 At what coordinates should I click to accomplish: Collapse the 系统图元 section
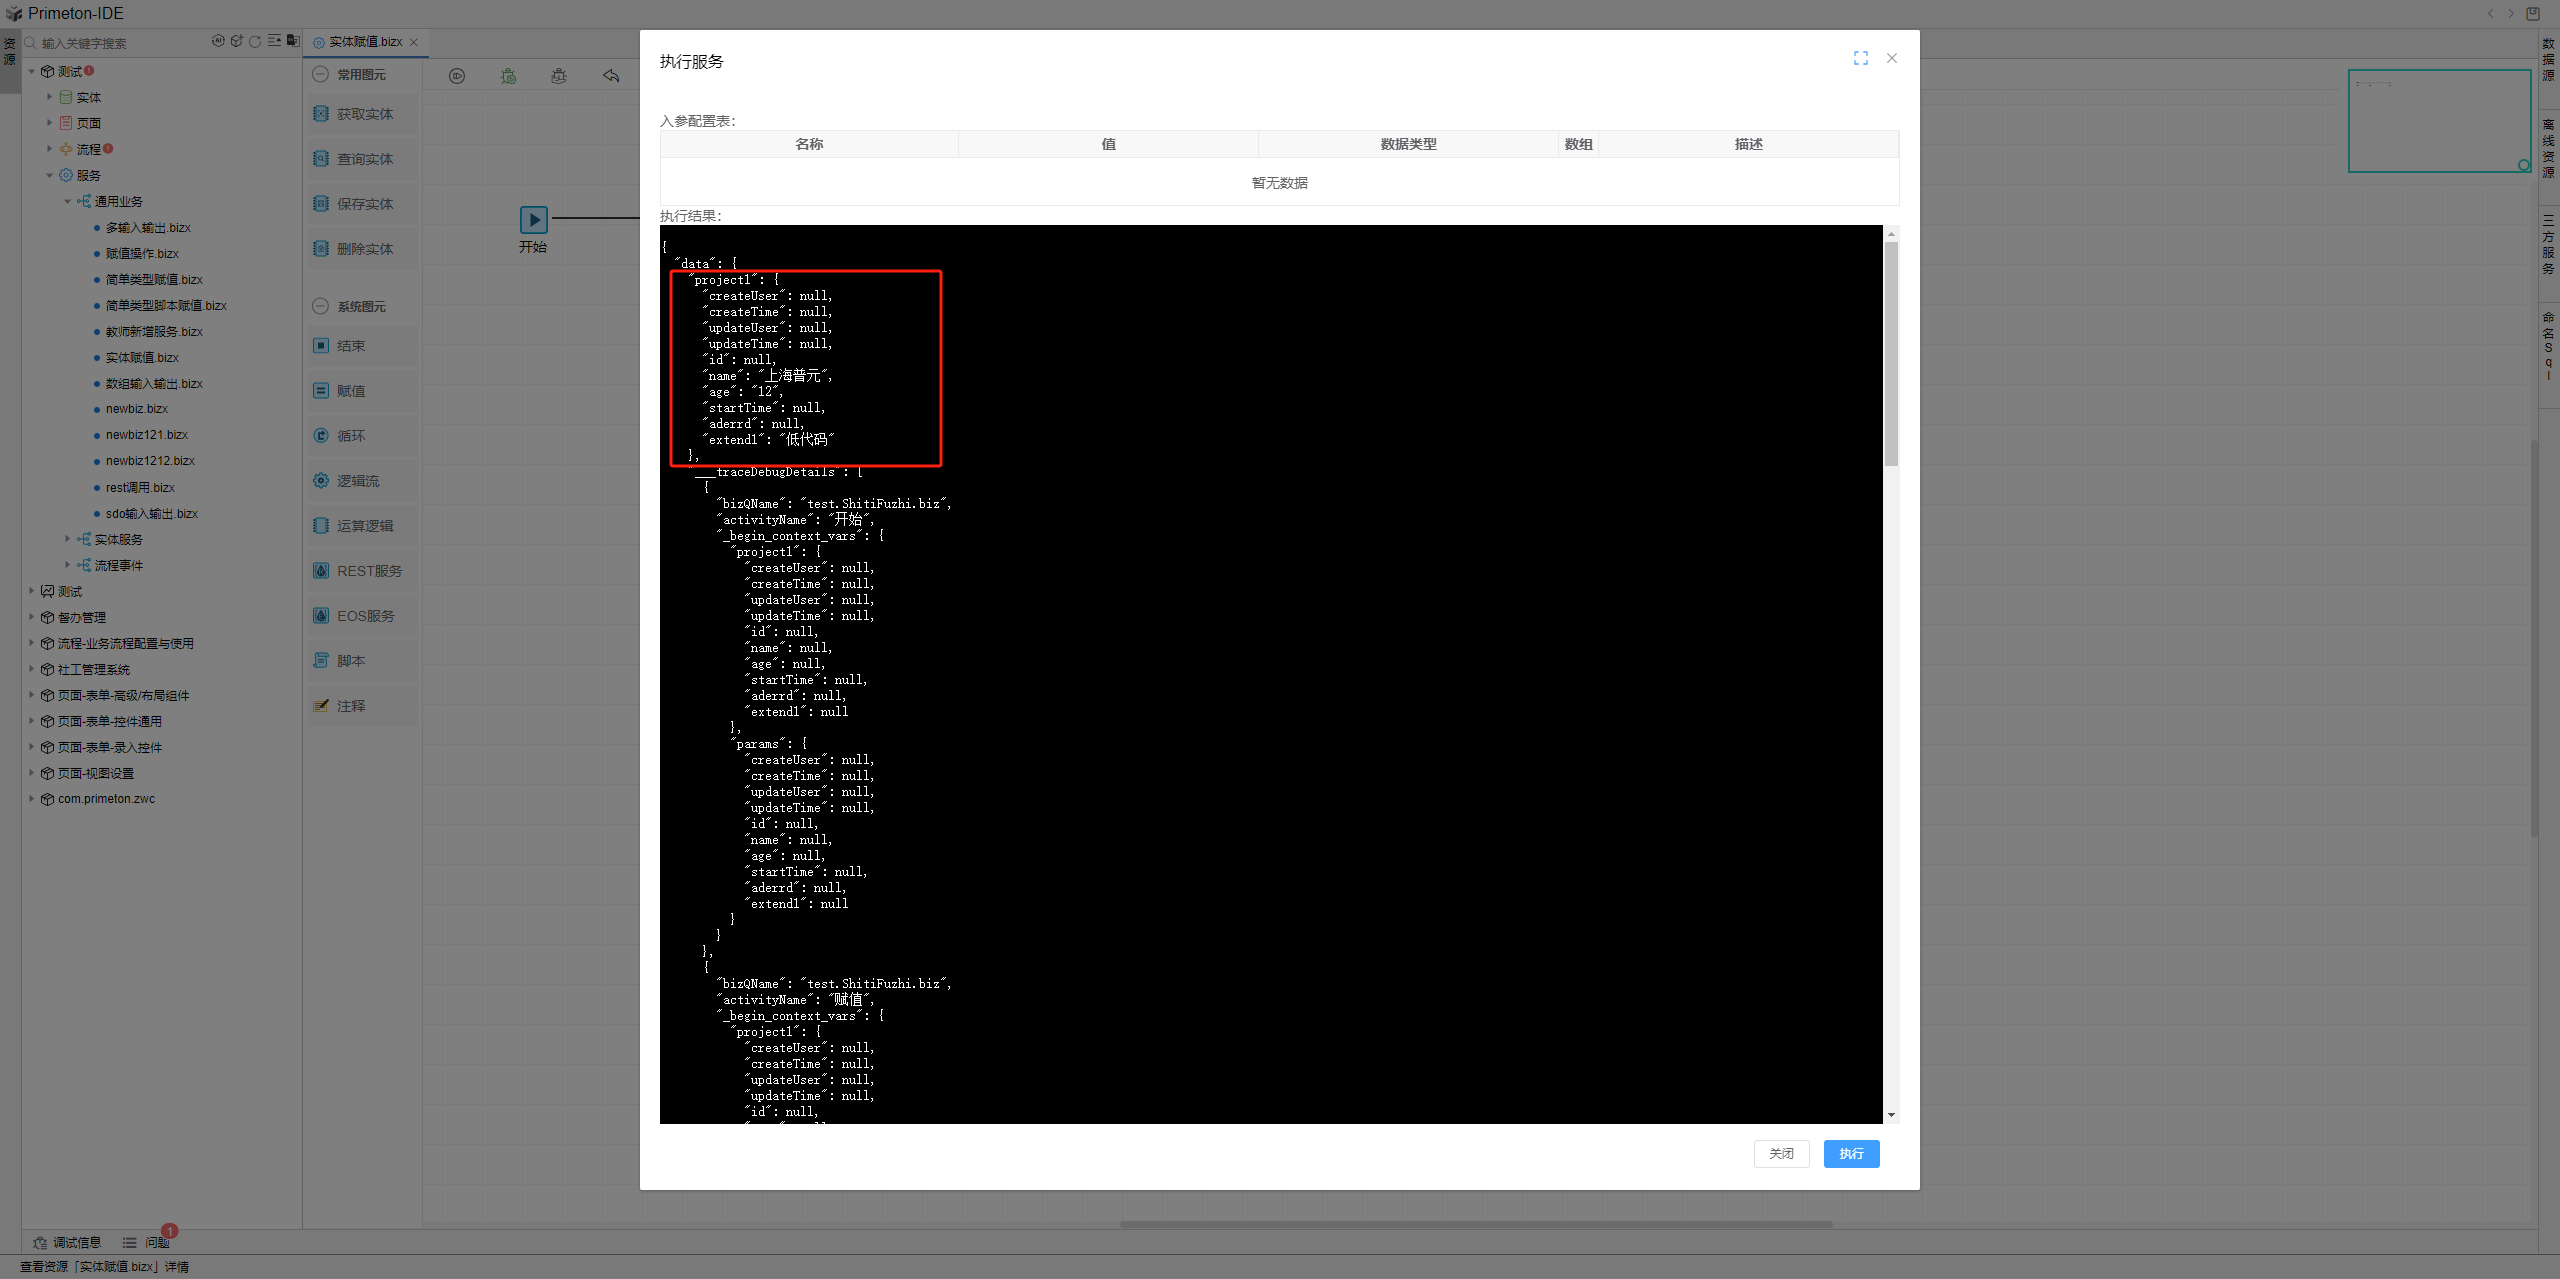tap(320, 306)
